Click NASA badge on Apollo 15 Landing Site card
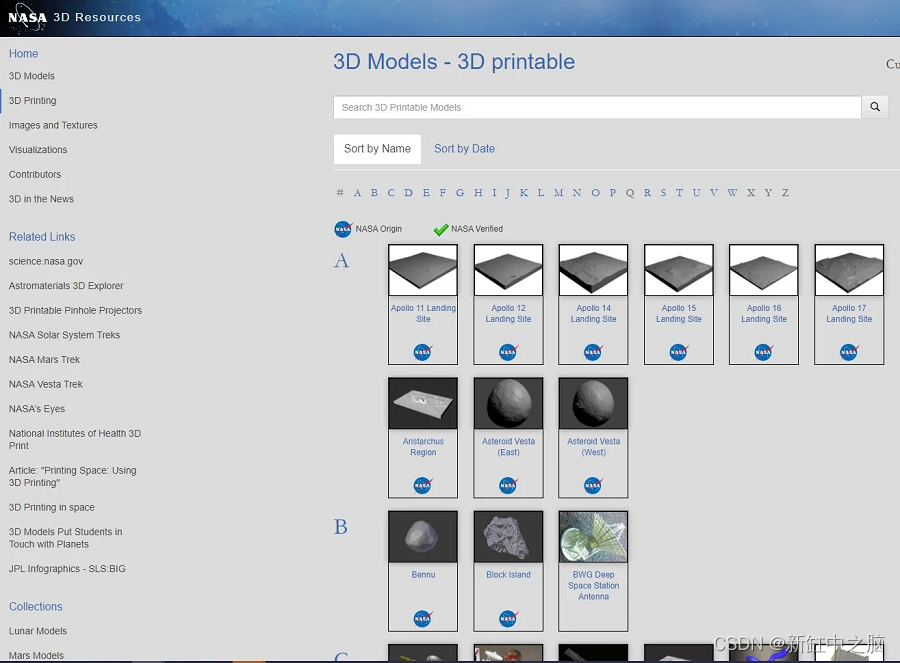900x663 pixels. (x=678, y=352)
